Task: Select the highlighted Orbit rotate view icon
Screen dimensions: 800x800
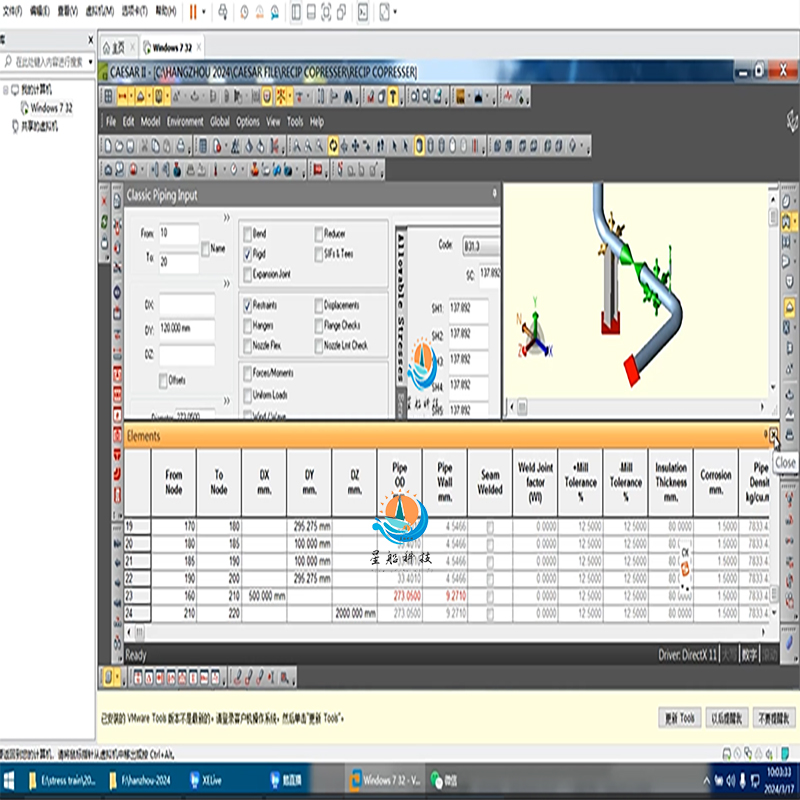Action: pos(333,146)
